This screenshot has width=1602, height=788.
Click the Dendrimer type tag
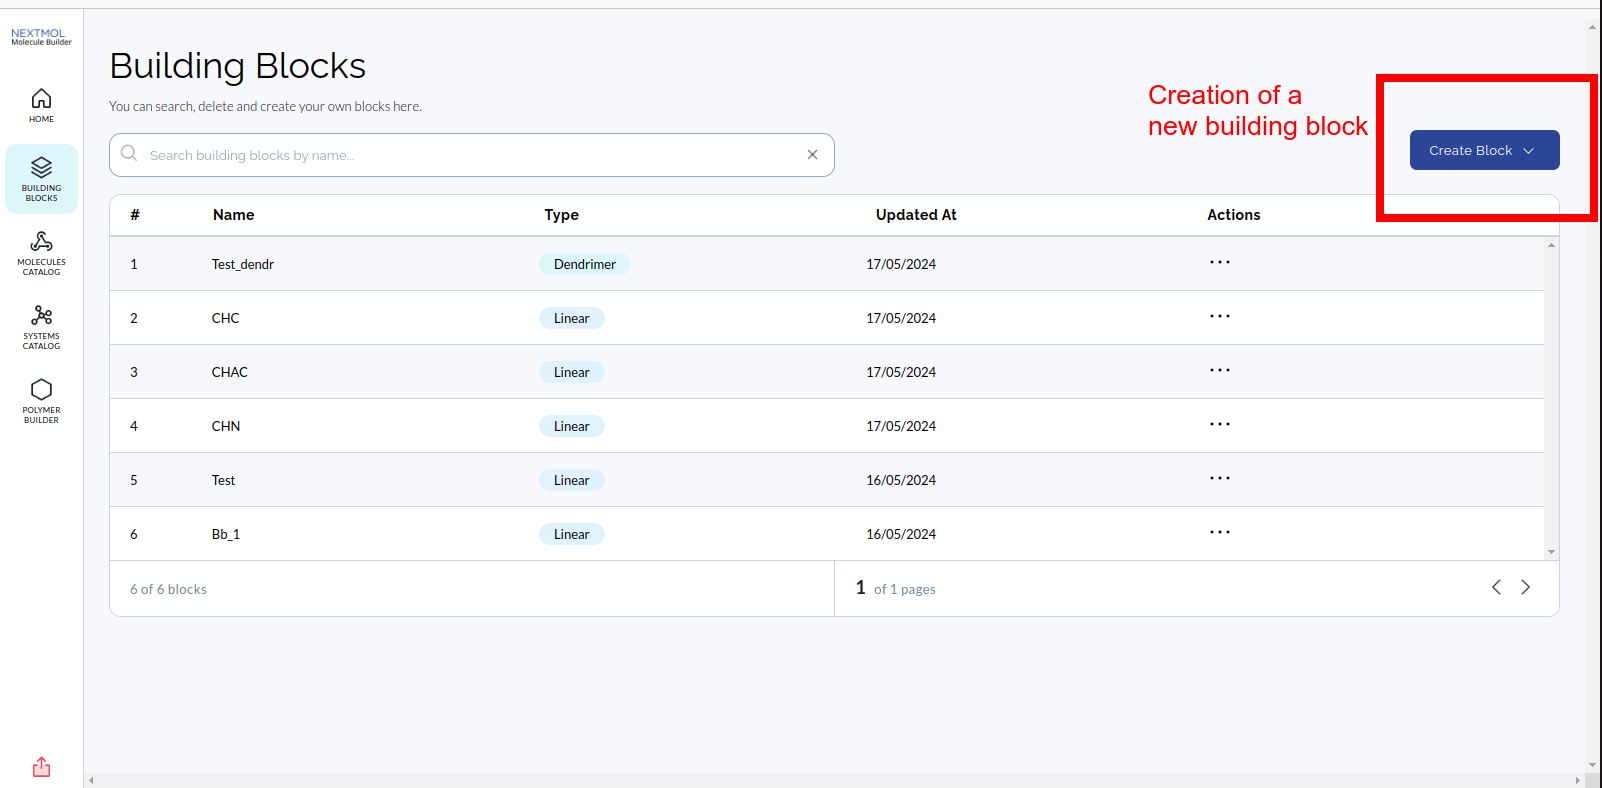[585, 264]
